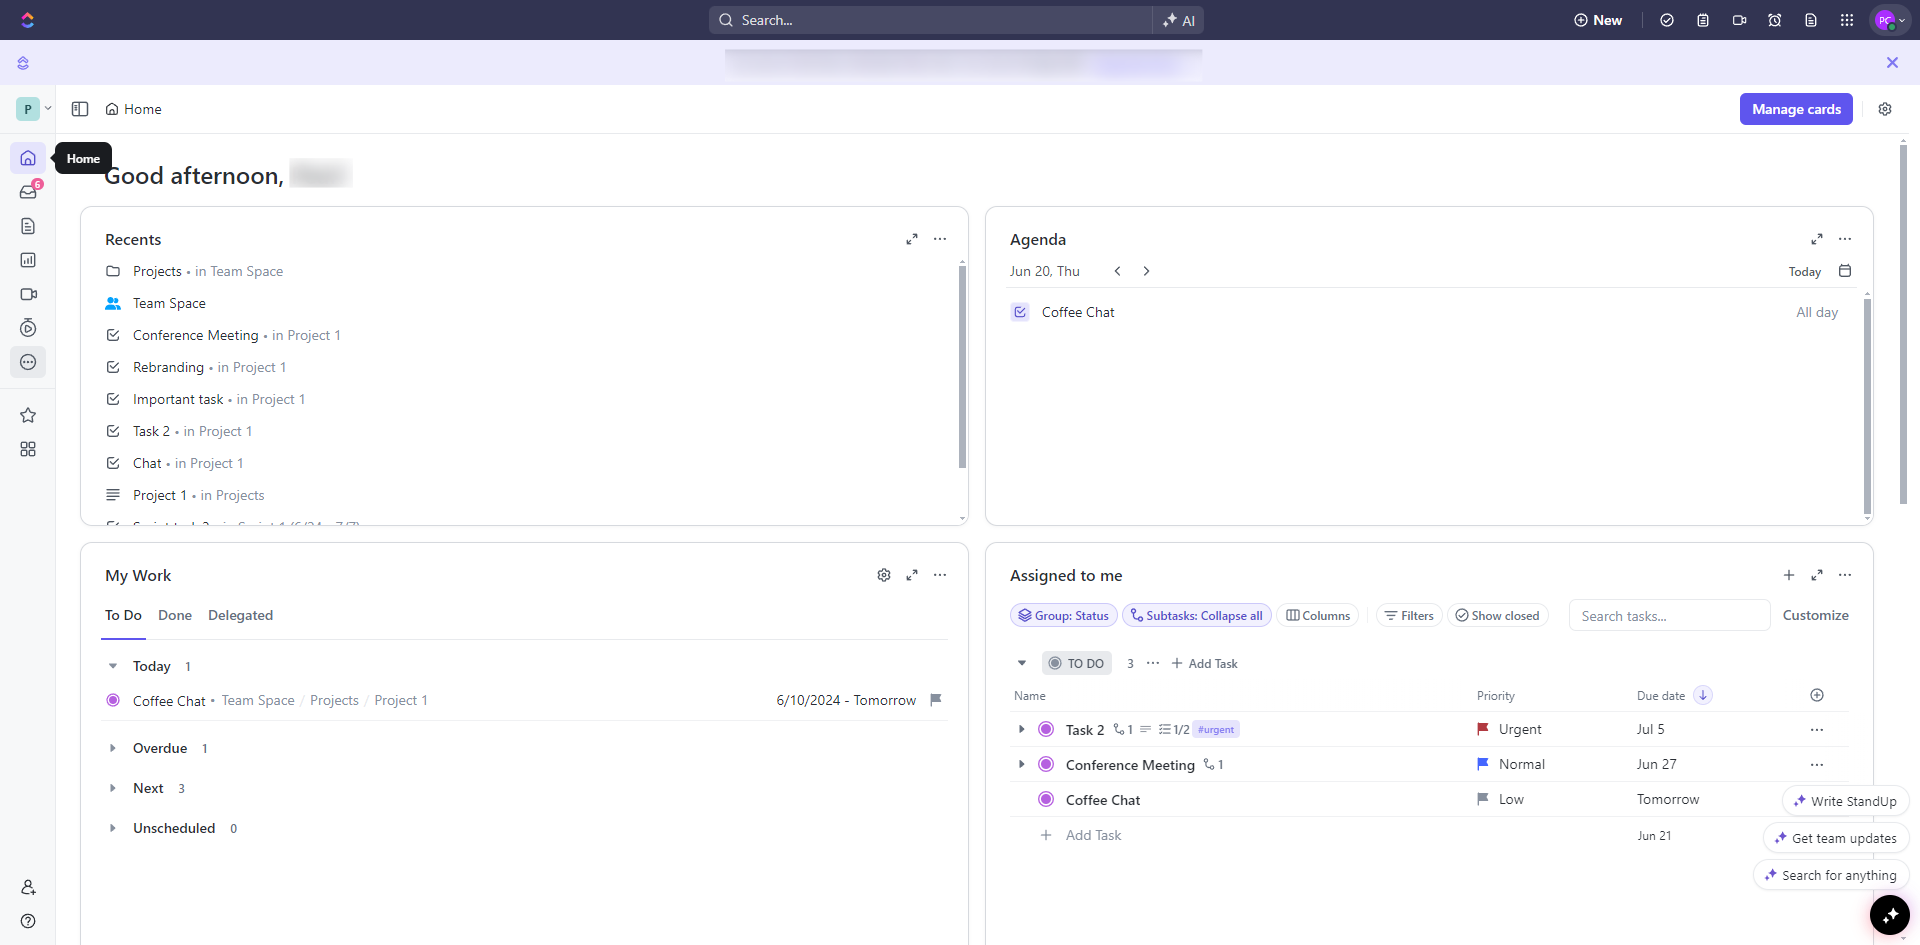
Task: Click the record clip camera icon in the top bar
Action: tap(1739, 20)
